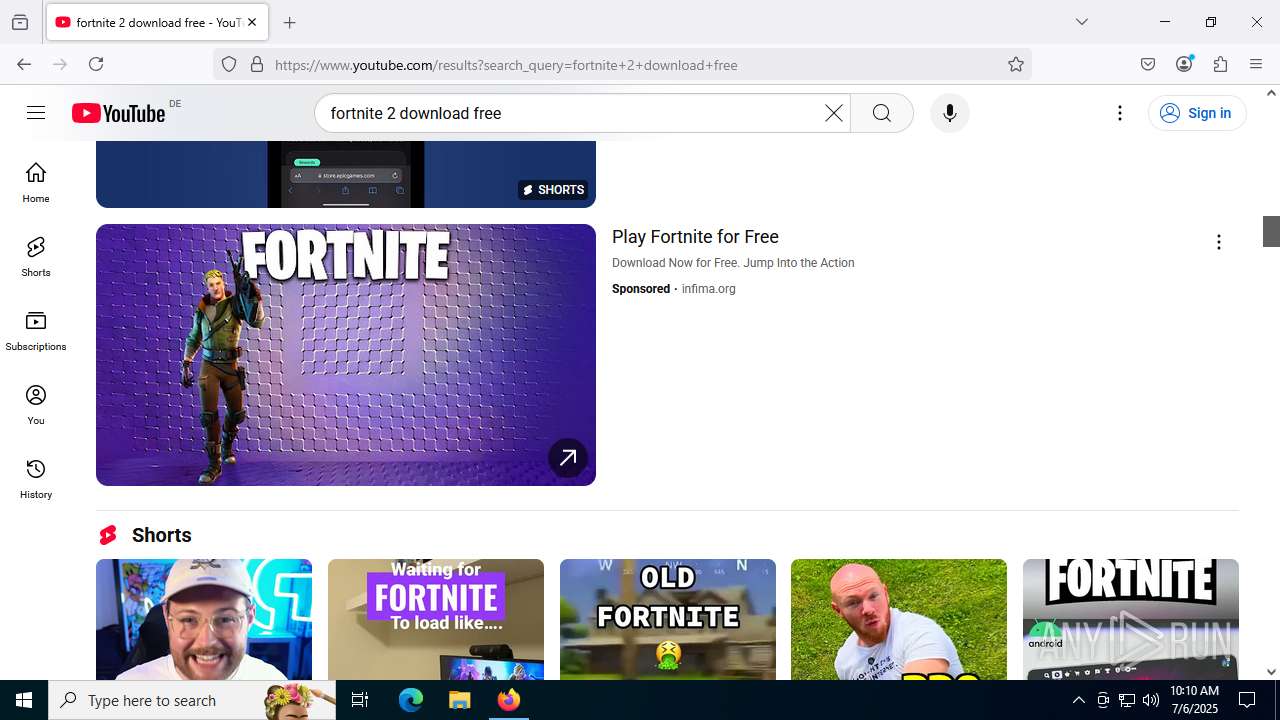Open File Explorer from the taskbar
The height and width of the screenshot is (720, 1280).
click(459, 700)
